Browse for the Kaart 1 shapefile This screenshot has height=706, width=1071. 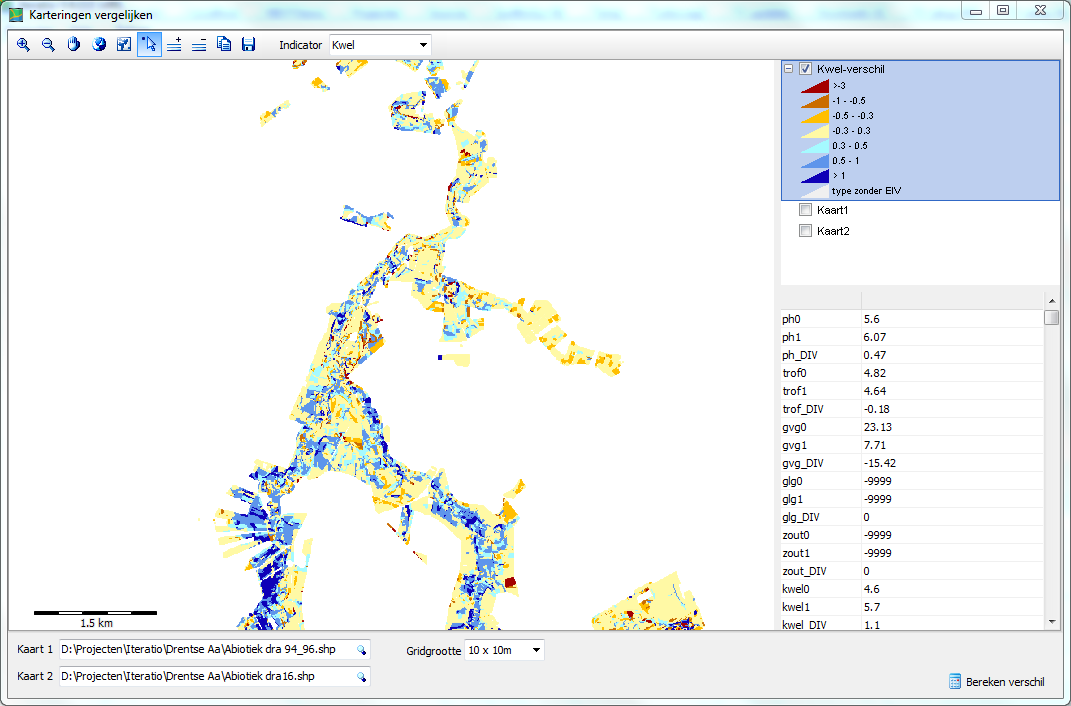(361, 650)
